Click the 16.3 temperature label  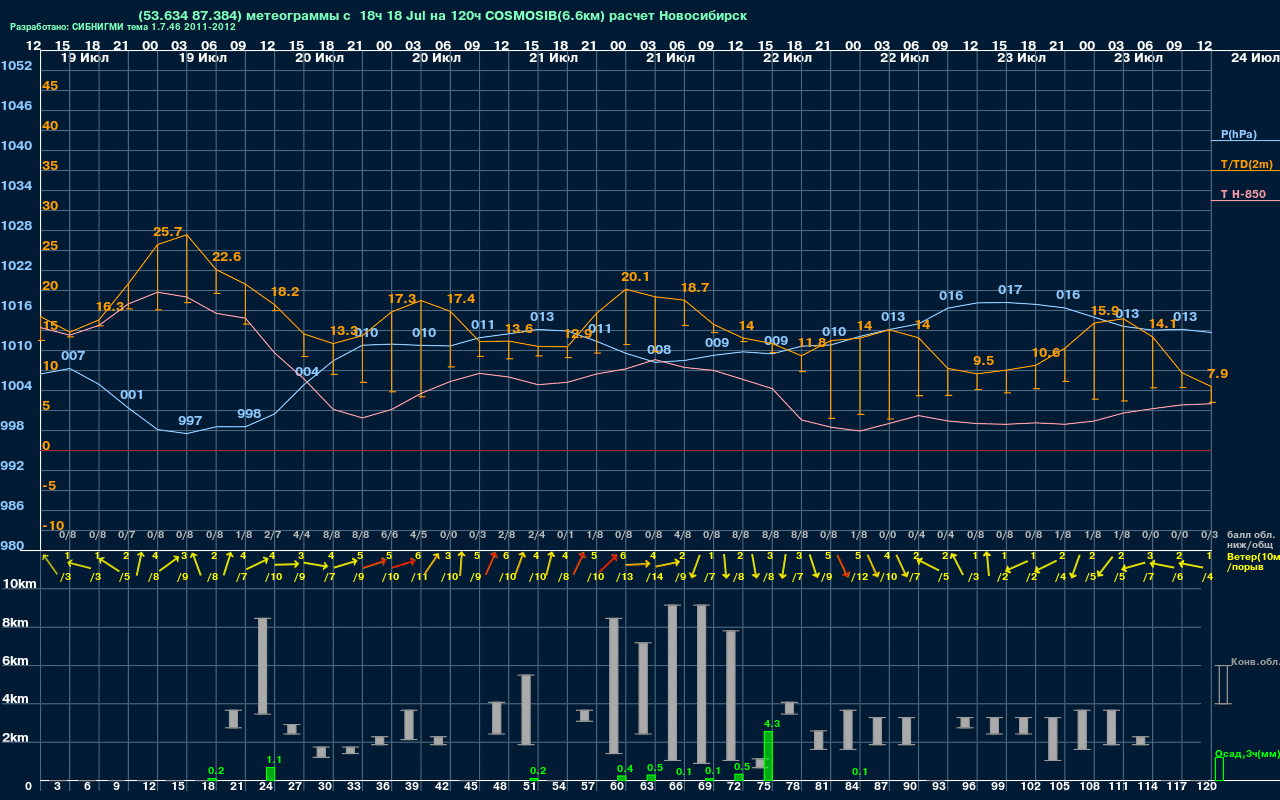pos(110,307)
